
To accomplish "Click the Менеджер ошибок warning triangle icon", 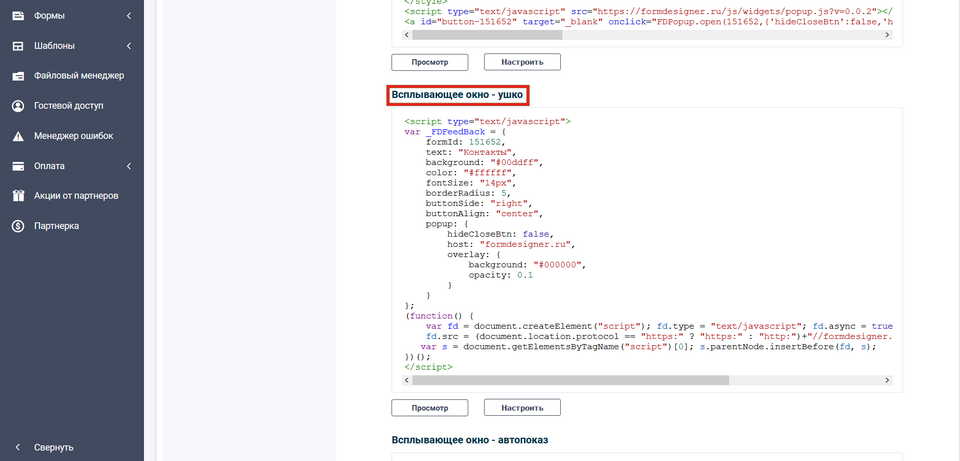I will 18,136.
